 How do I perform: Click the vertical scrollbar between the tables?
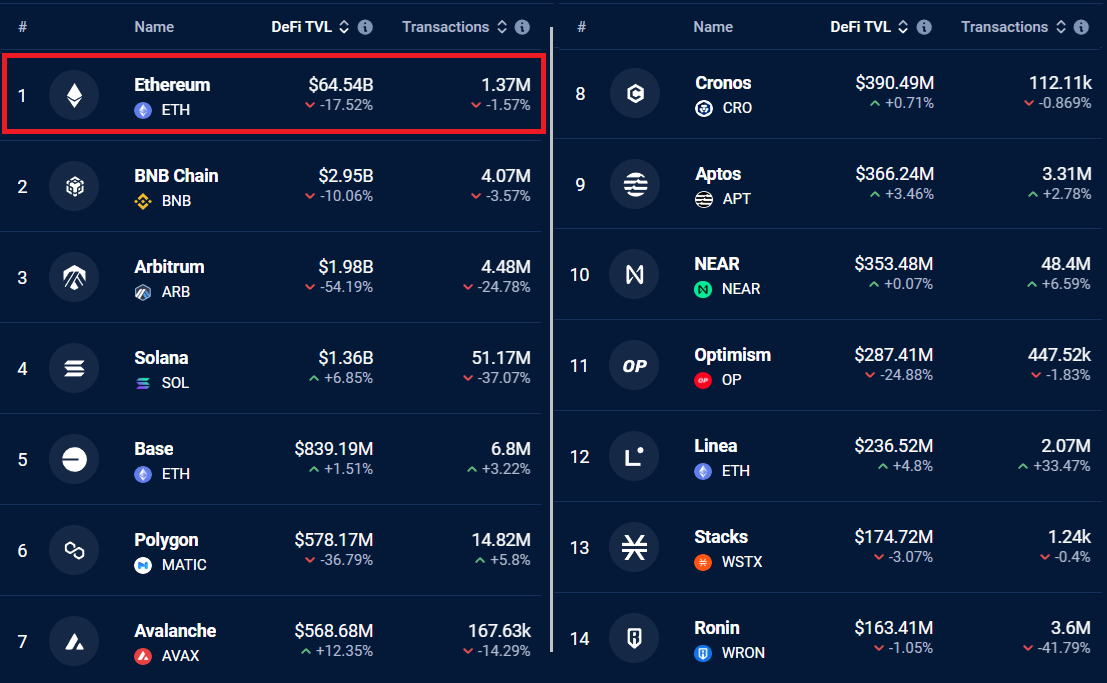pyautogui.click(x=551, y=339)
